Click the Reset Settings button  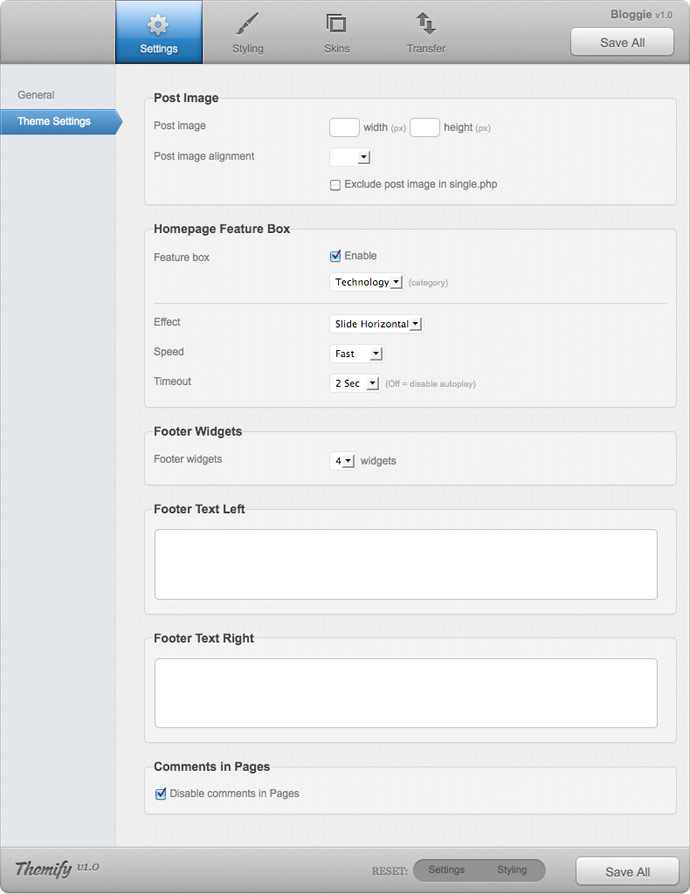[x=447, y=869]
